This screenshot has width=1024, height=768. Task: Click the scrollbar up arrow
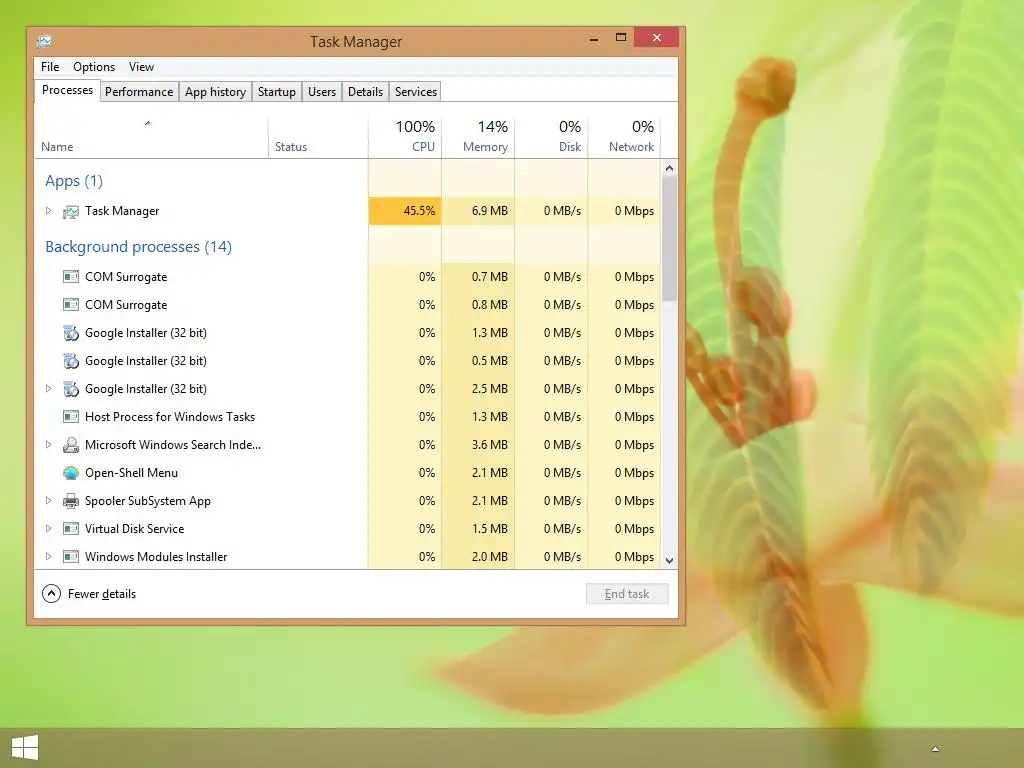click(669, 168)
